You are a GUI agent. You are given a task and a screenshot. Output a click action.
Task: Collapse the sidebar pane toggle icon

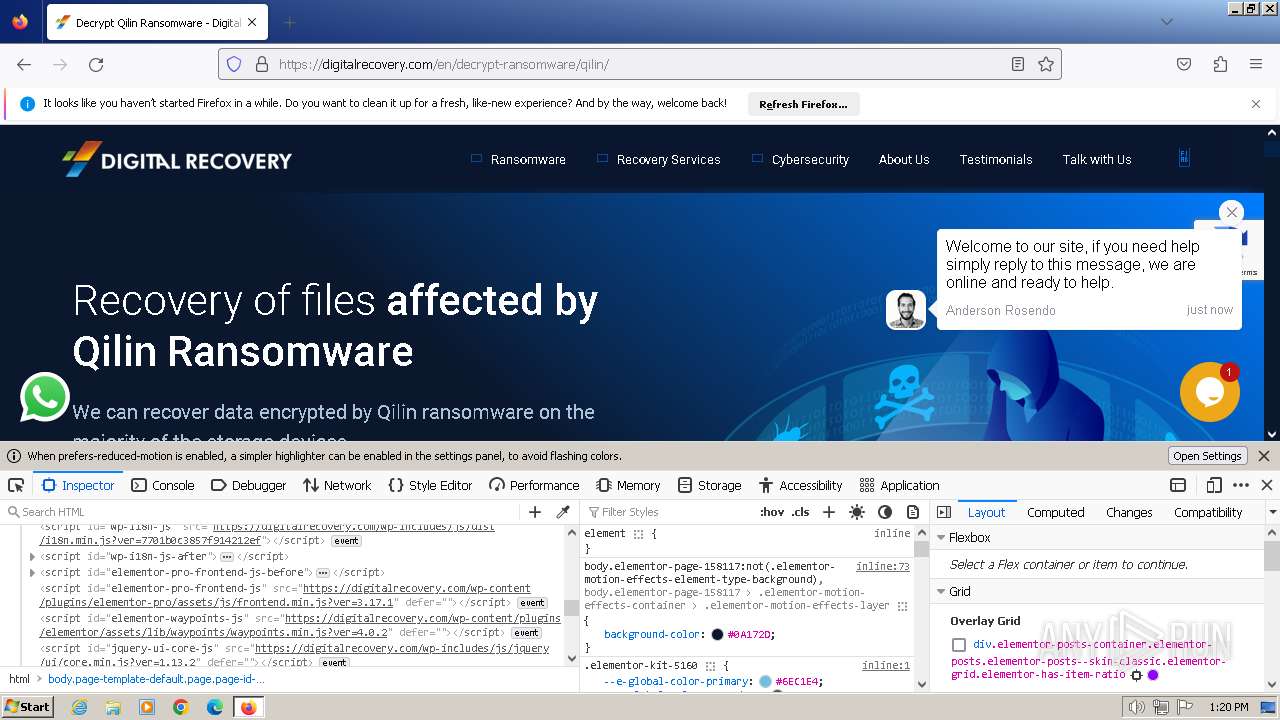click(944, 512)
